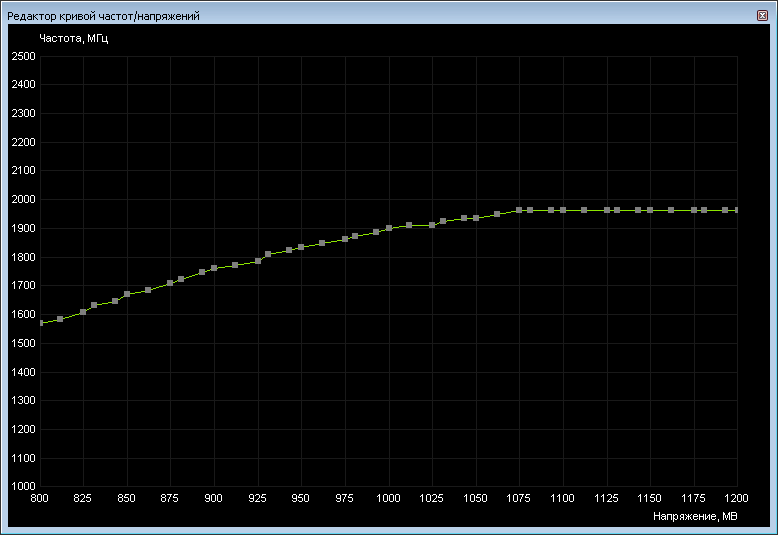778x535 pixels.
Task: Click the 1000 frequency axis value on vertical axis
Action: pos(24,486)
